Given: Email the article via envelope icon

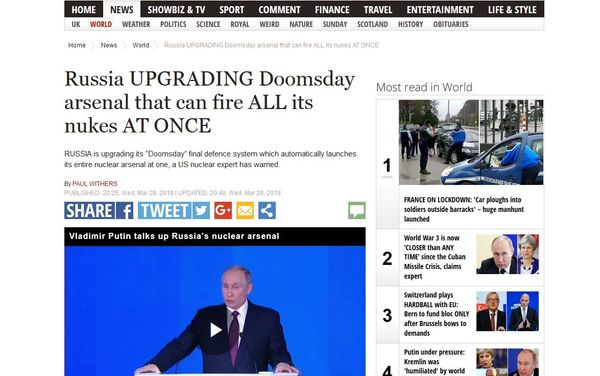Looking at the screenshot, I should click(245, 211).
